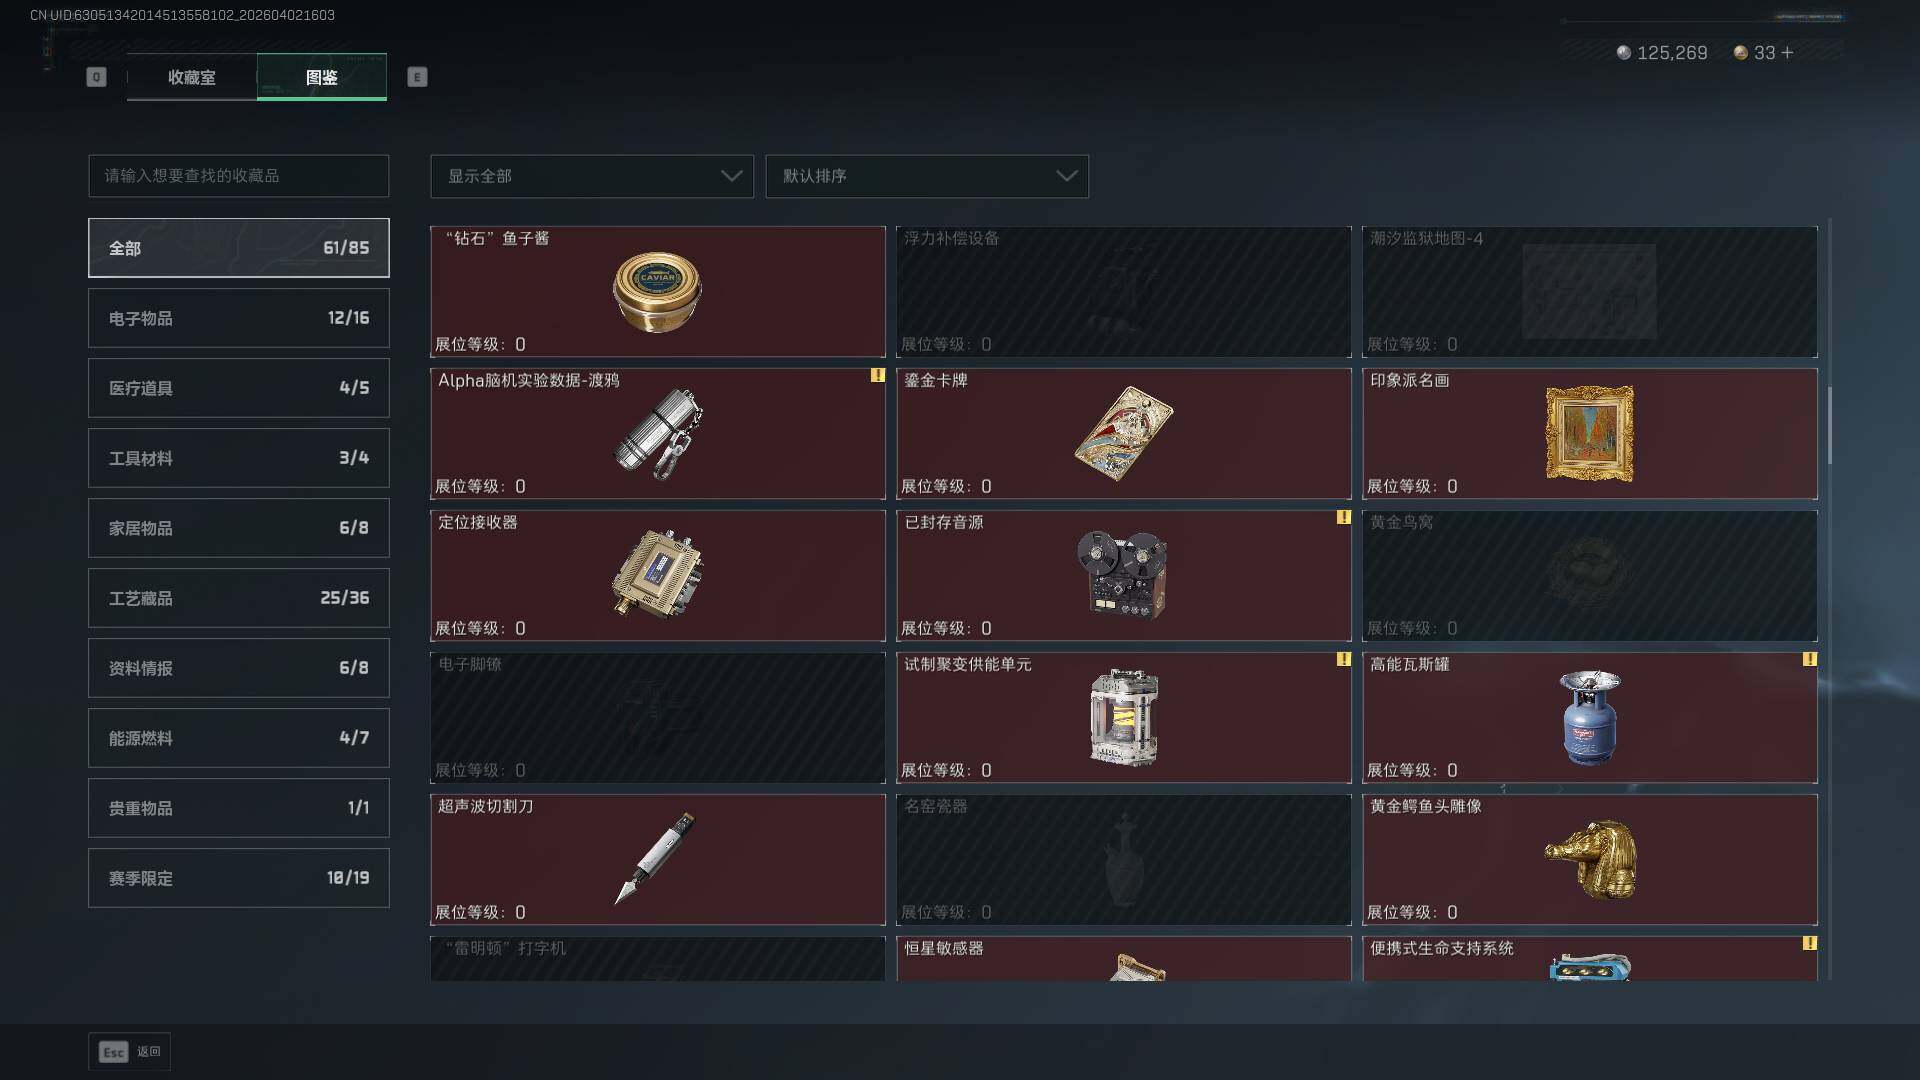Focus the collectible search input field
The image size is (1920, 1080).
point(239,176)
